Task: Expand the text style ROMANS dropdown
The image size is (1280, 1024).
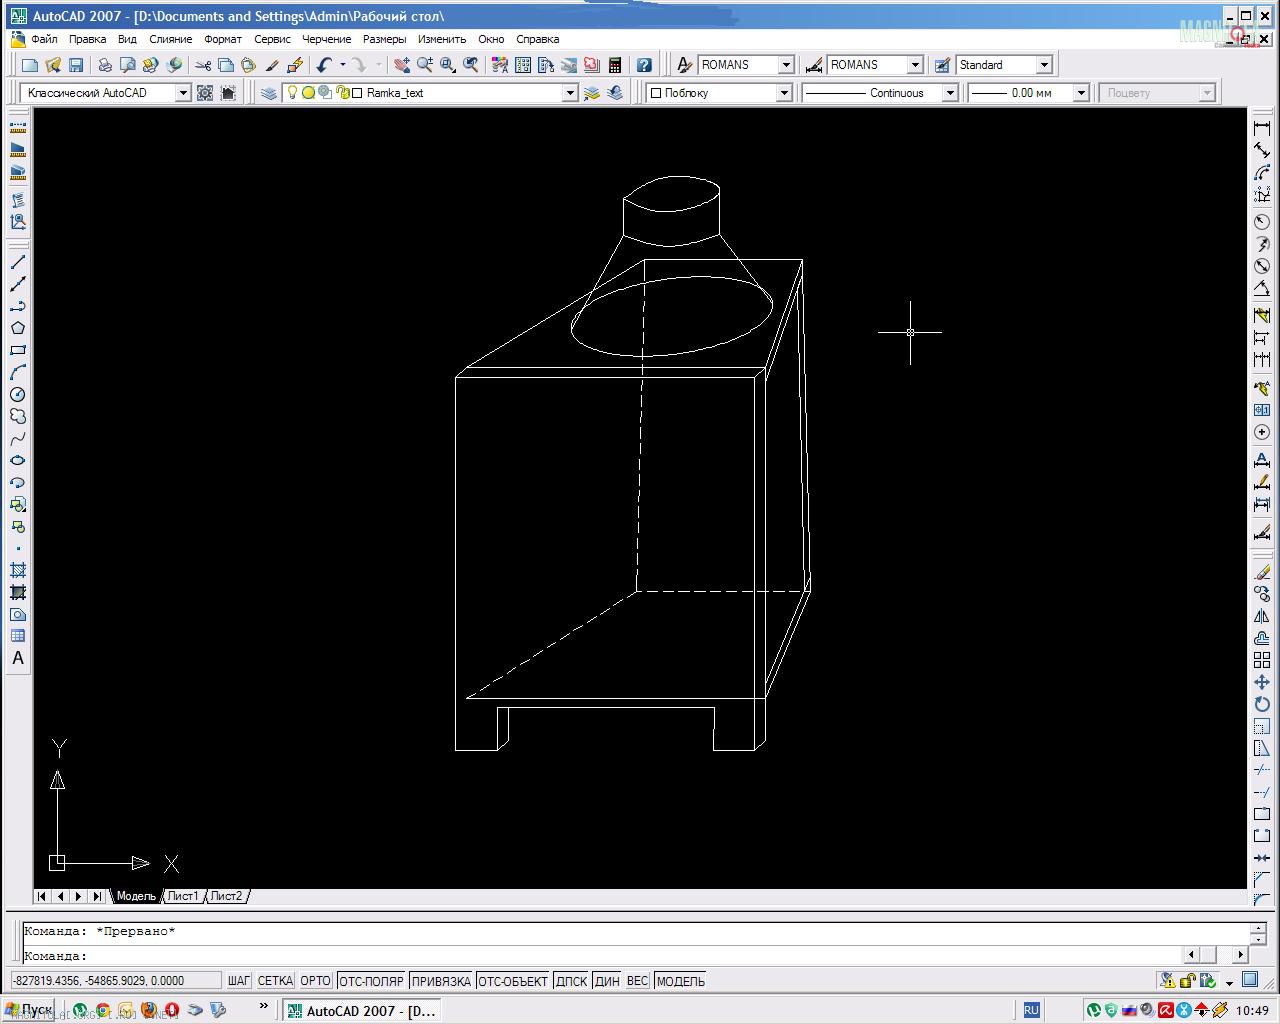Action: pos(786,65)
